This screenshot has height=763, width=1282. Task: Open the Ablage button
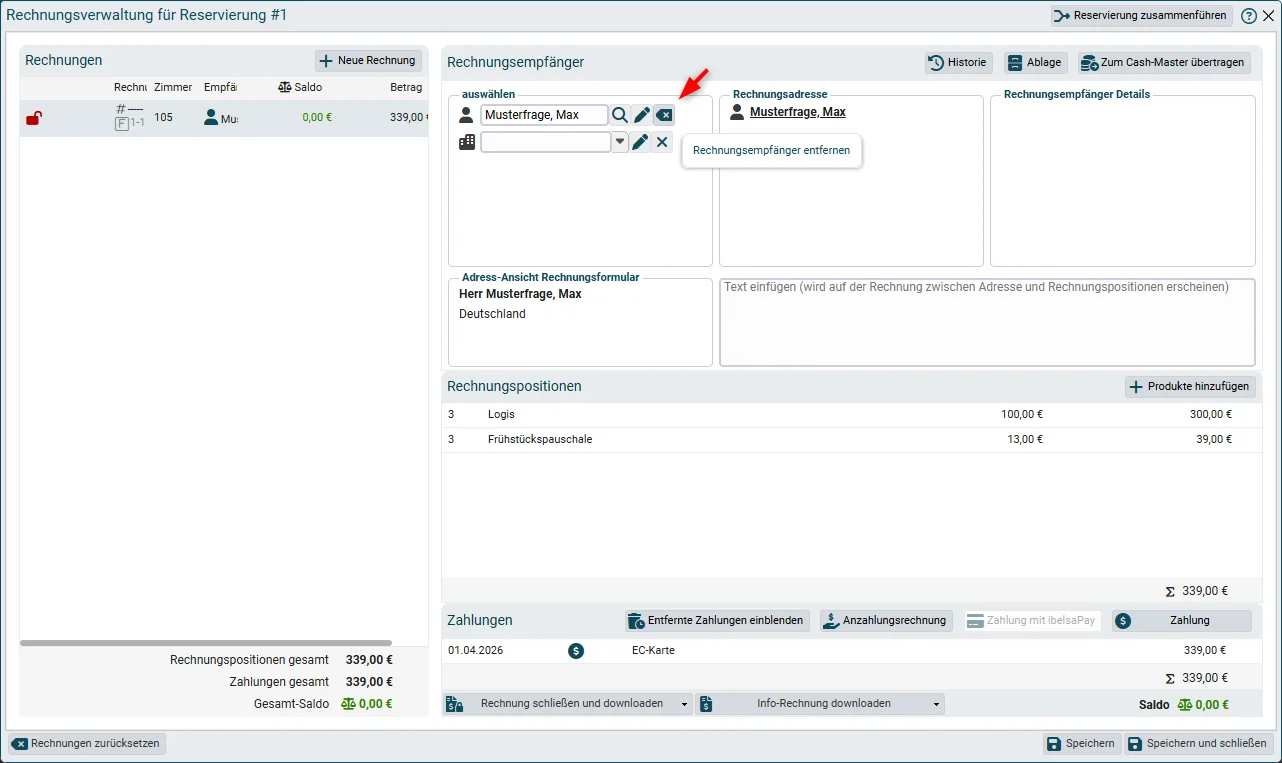(x=1035, y=63)
